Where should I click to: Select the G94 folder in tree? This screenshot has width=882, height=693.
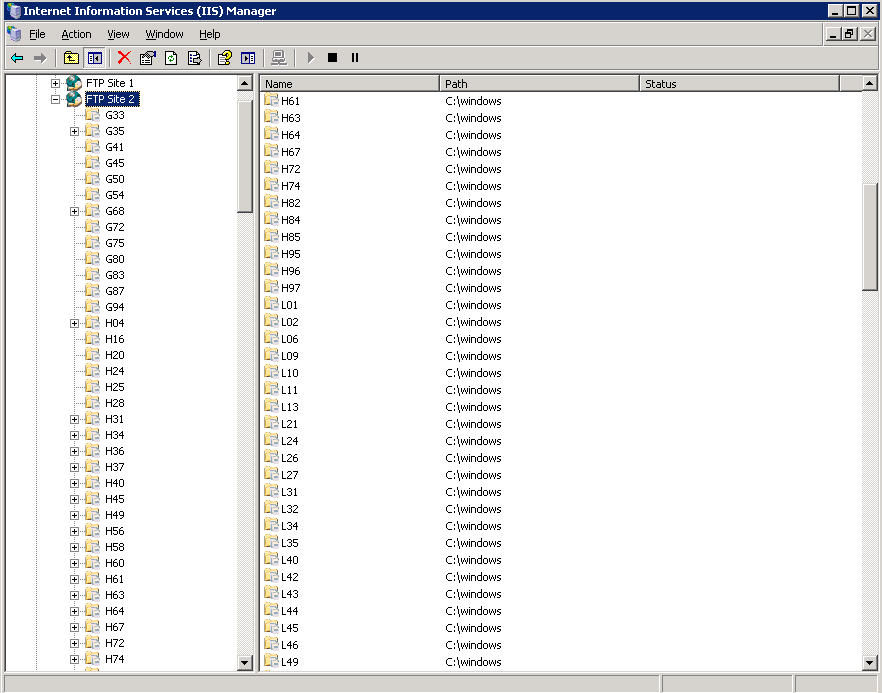coord(115,307)
